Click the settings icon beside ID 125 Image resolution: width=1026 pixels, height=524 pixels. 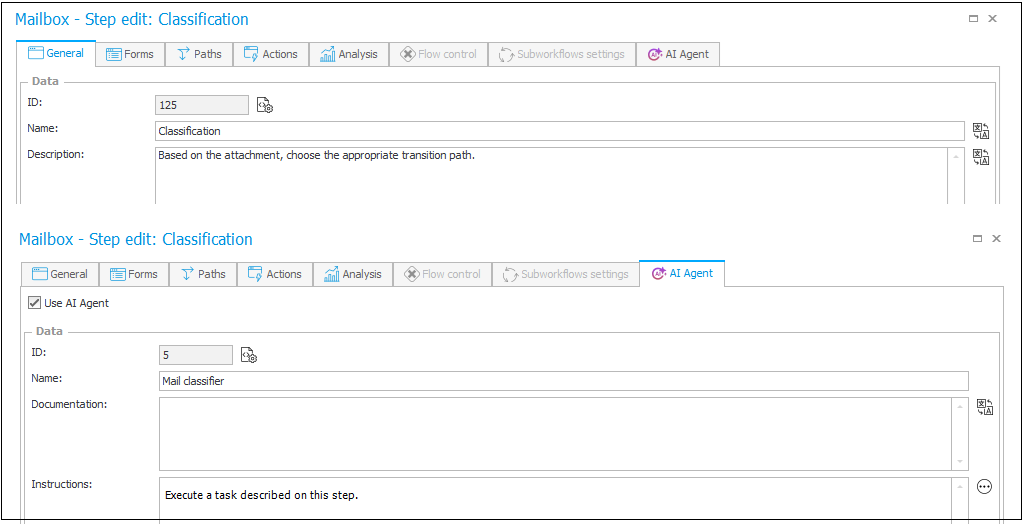[x=264, y=105]
